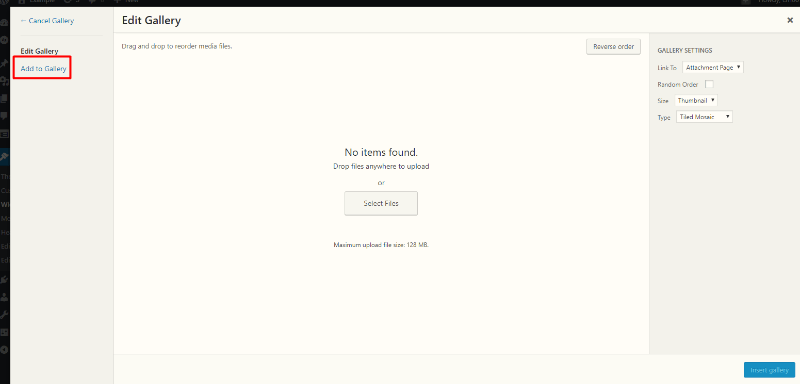Open the Link To dropdown

point(713,67)
